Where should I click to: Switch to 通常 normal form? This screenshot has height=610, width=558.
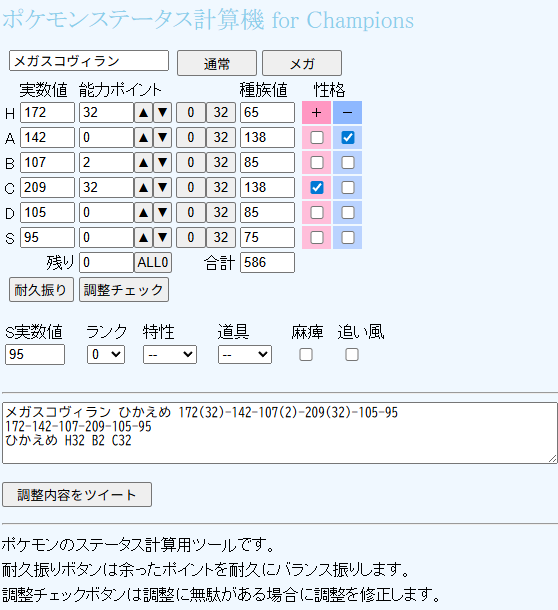pyautogui.click(x=217, y=63)
